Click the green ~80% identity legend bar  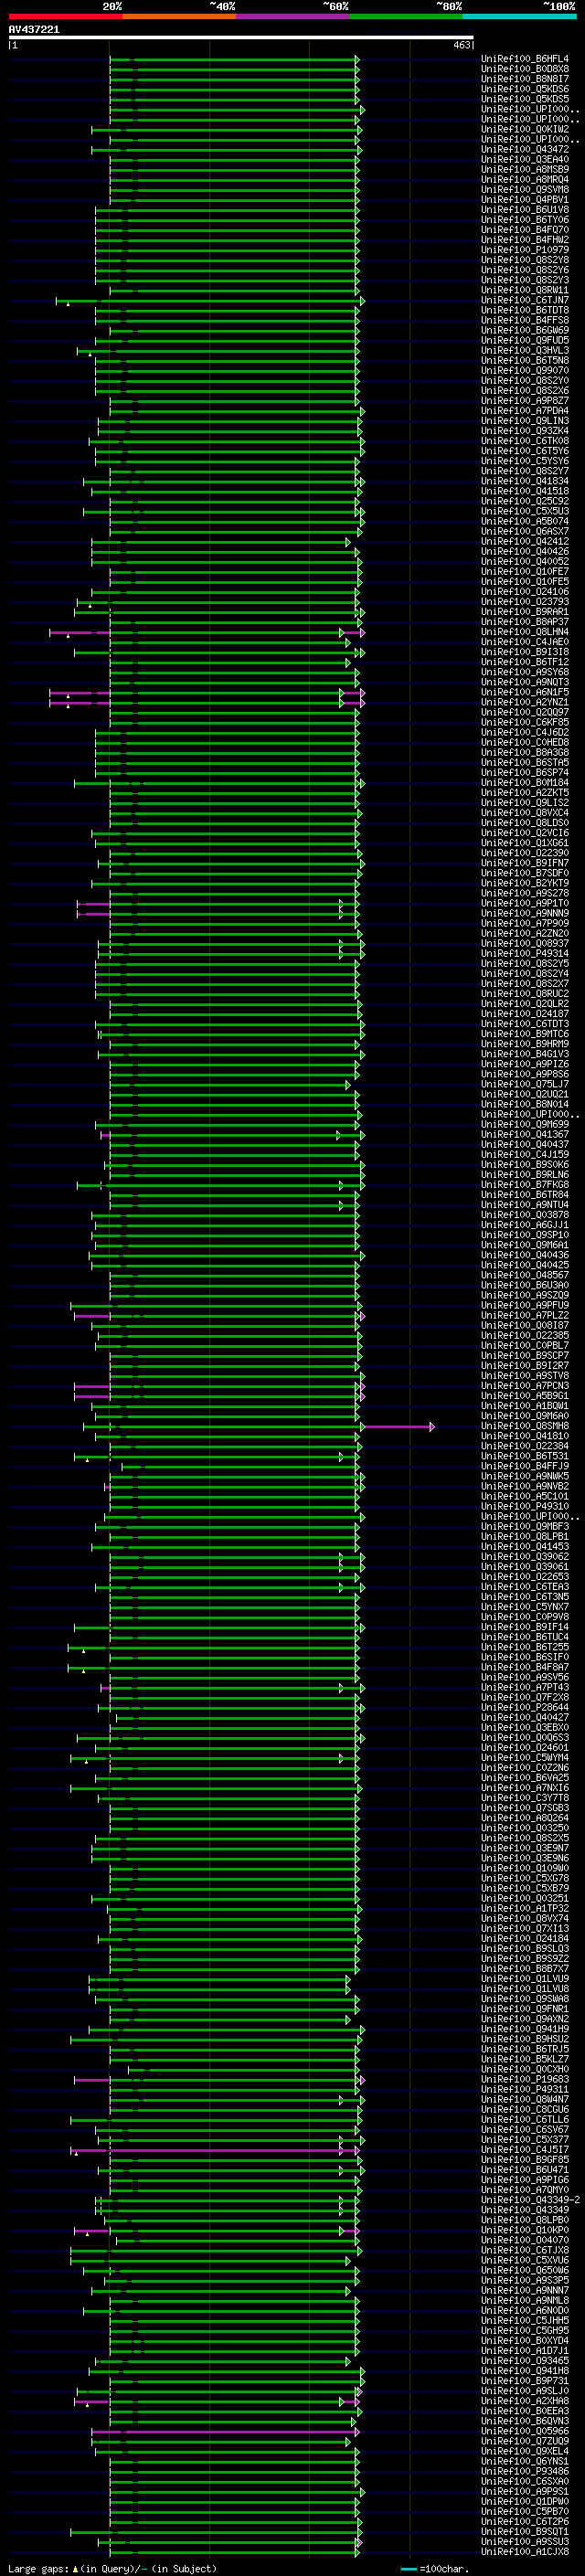click(x=406, y=16)
